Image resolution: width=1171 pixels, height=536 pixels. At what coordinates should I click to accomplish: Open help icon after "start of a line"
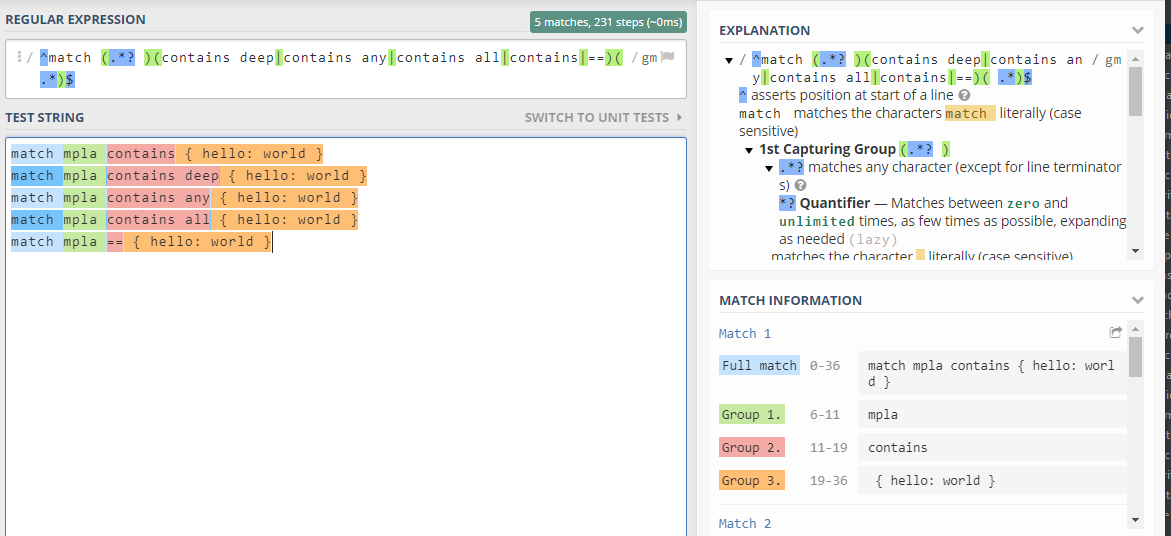[x=964, y=96]
